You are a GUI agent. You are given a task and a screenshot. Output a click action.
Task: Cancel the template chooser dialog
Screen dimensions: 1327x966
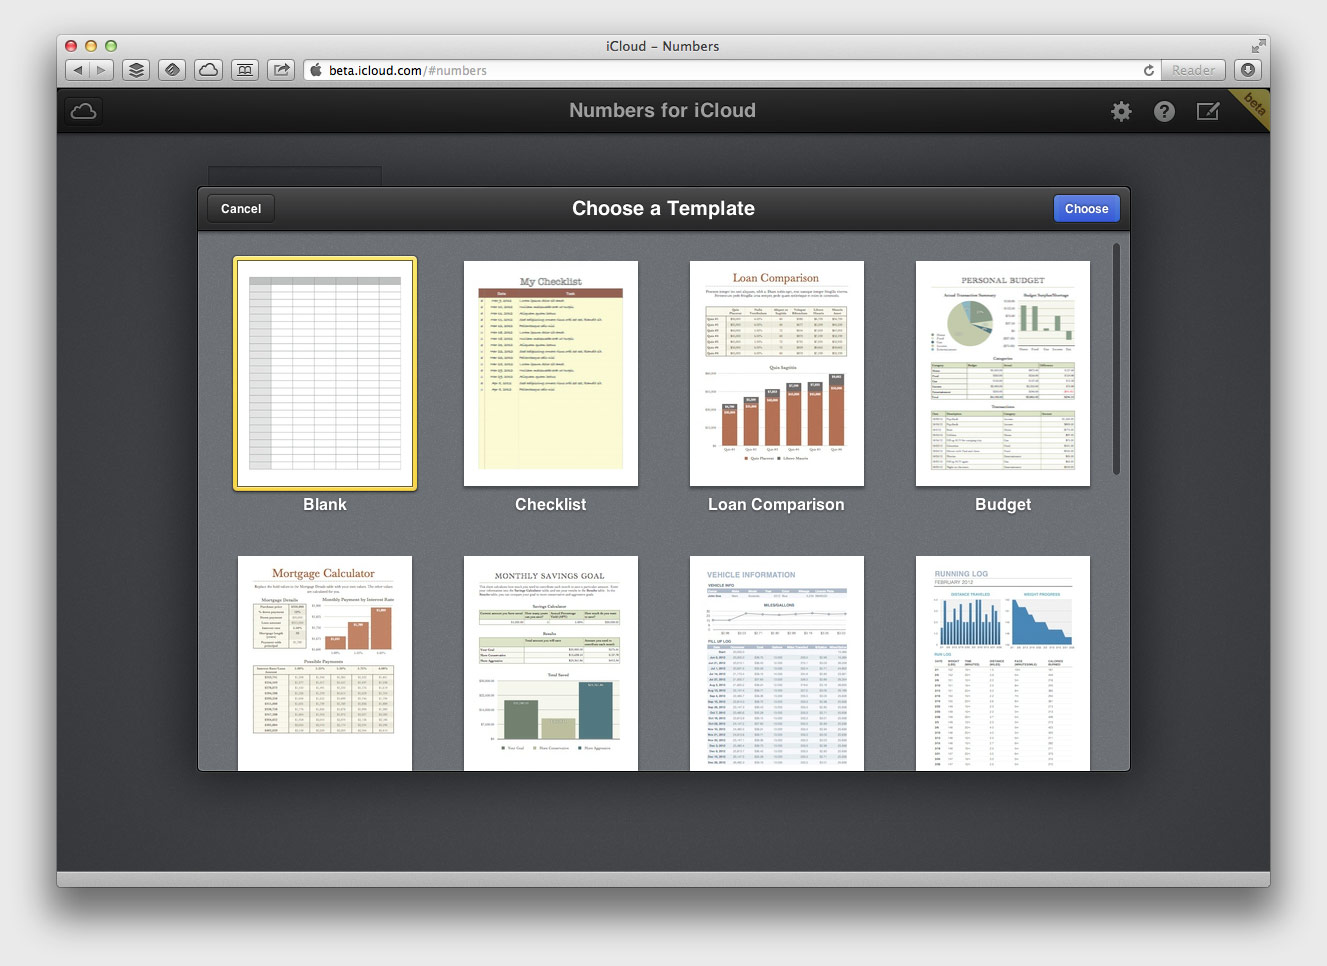click(x=241, y=208)
